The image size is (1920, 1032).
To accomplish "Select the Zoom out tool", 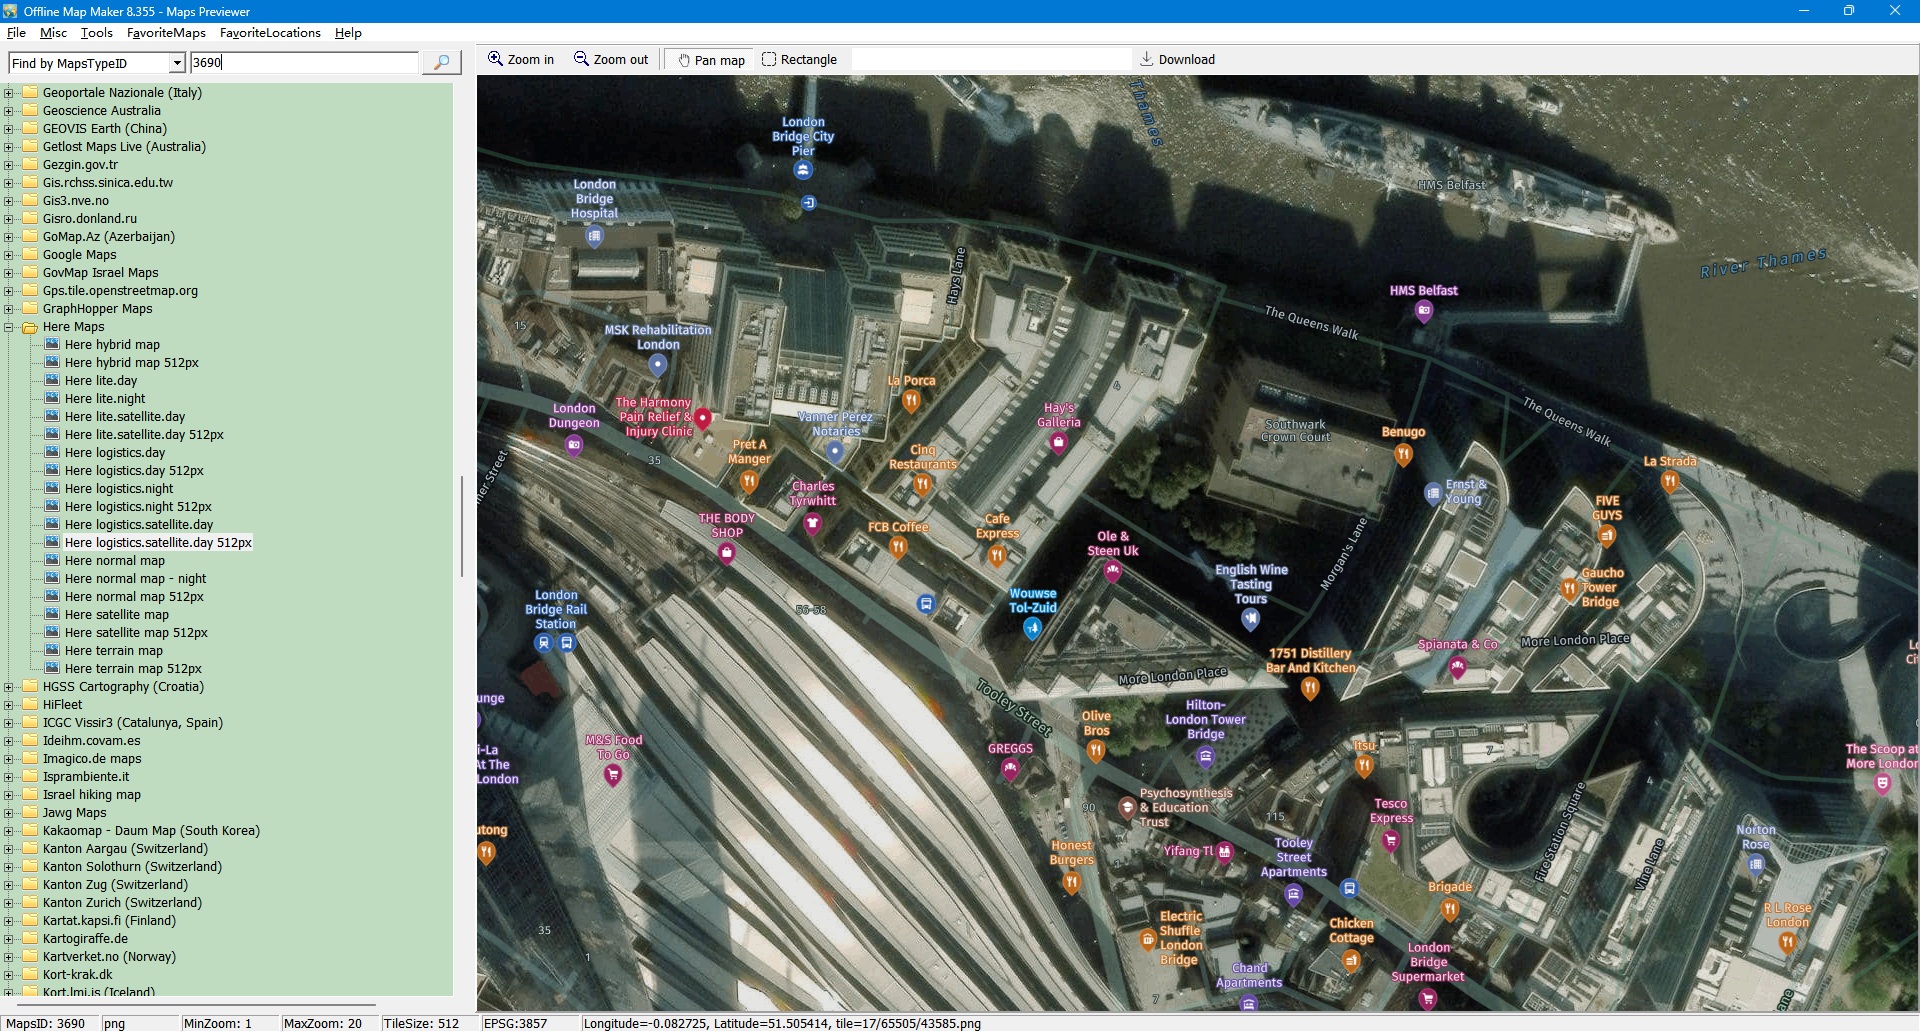I will [611, 60].
